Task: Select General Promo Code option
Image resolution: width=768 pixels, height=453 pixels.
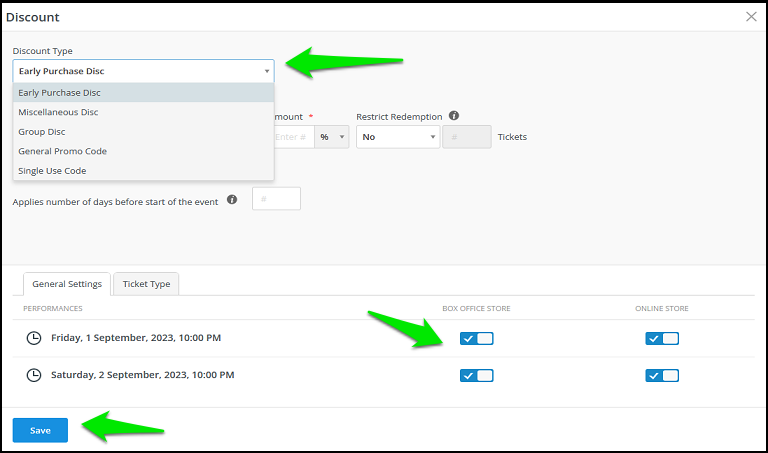Action: coord(143,151)
